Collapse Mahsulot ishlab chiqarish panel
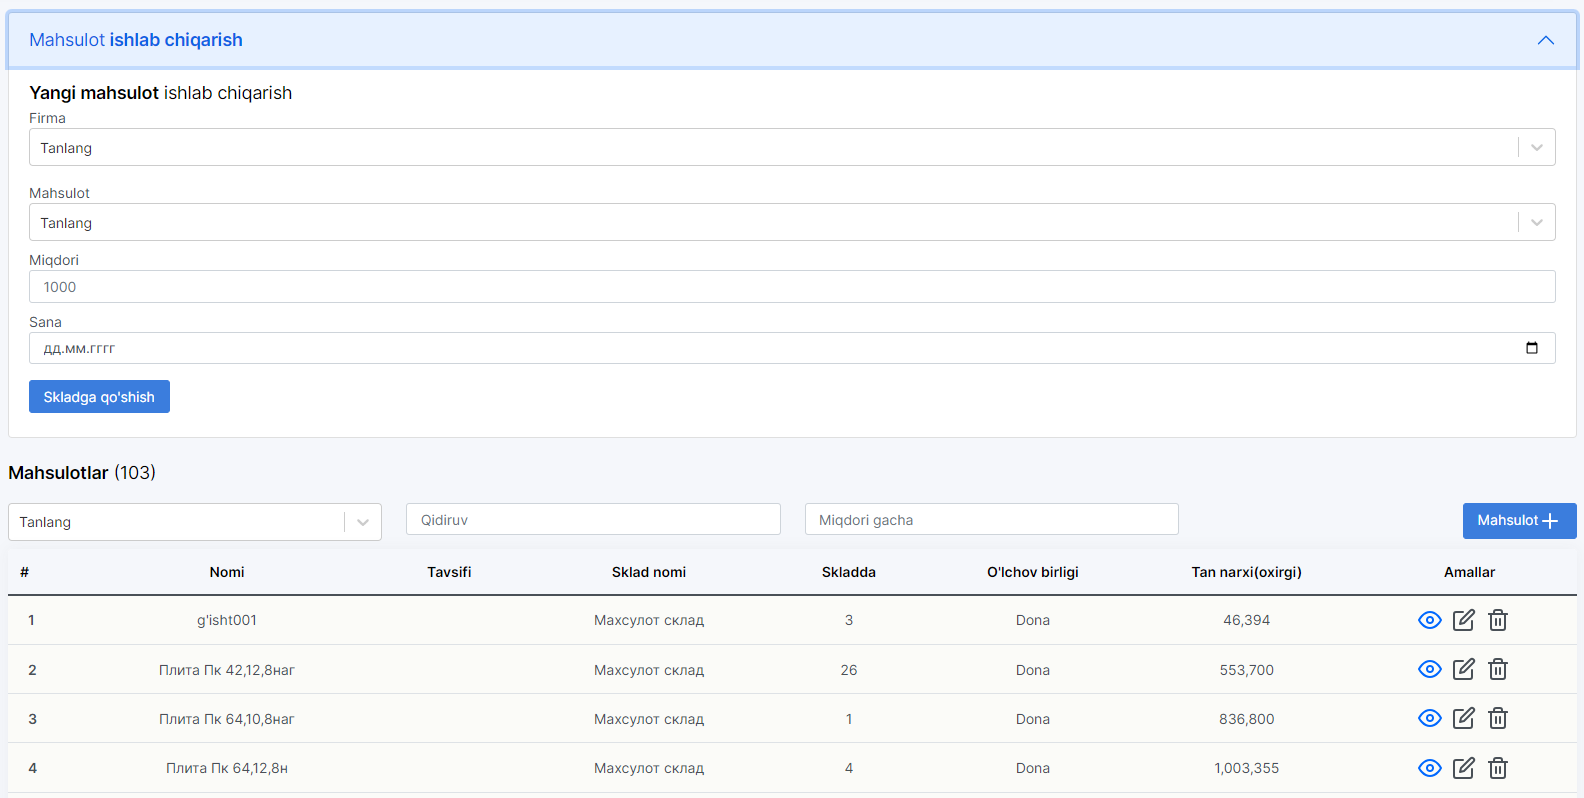 1546,40
